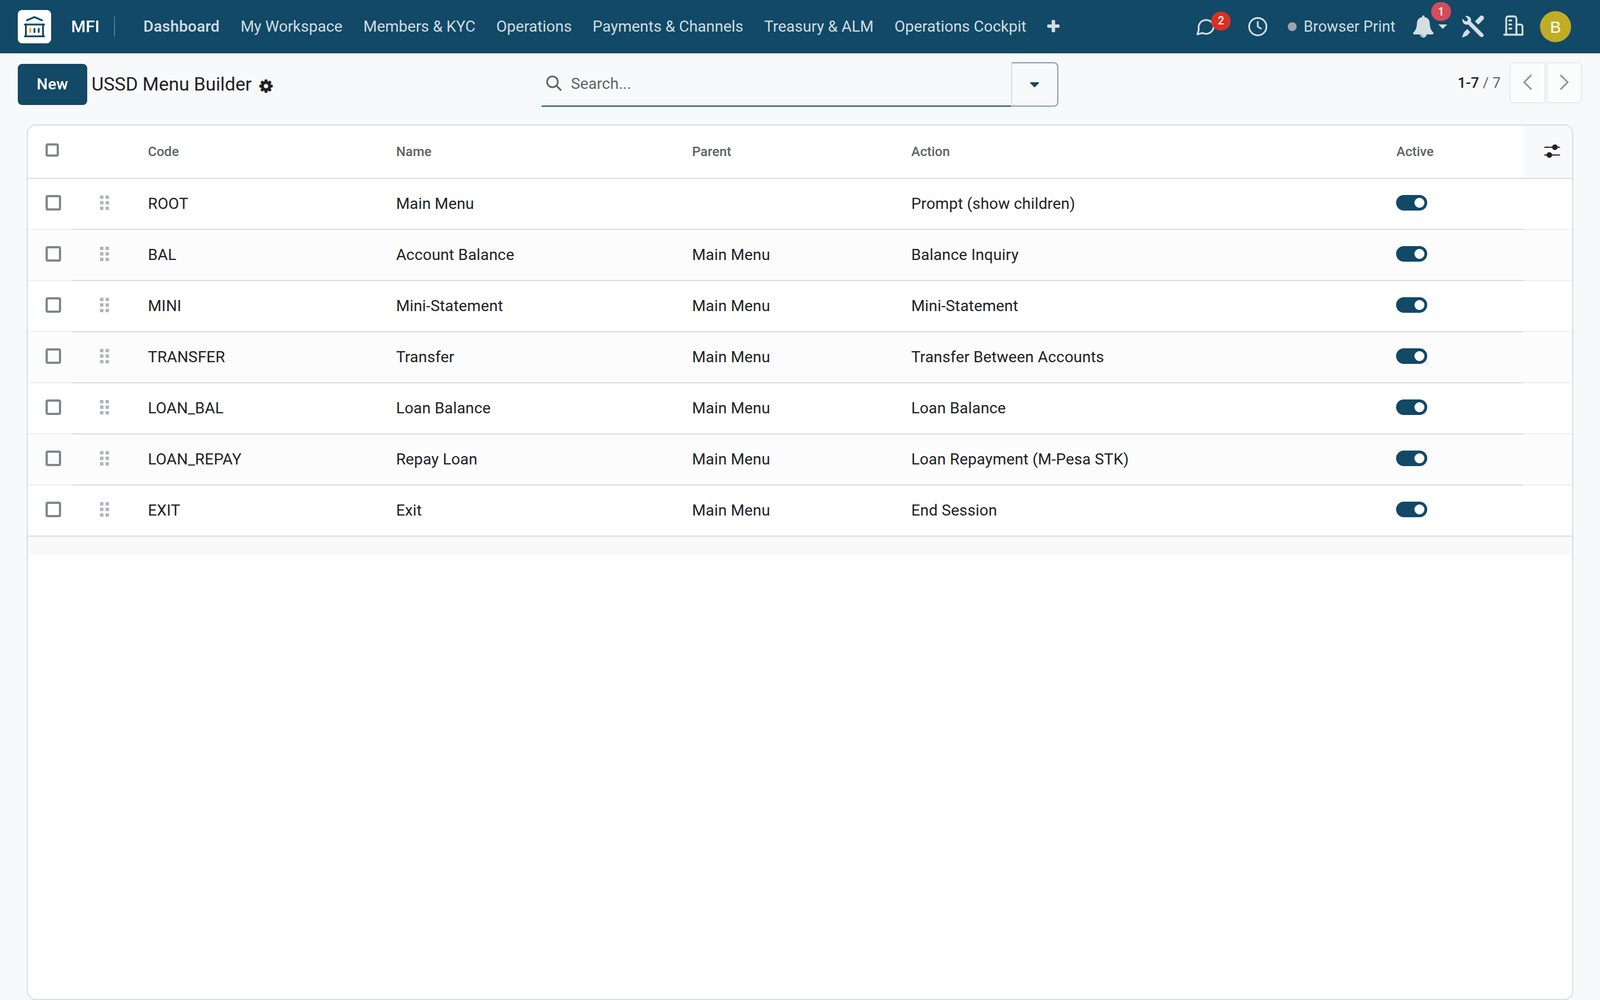Open the Treasury & ALM menu

point(818,27)
